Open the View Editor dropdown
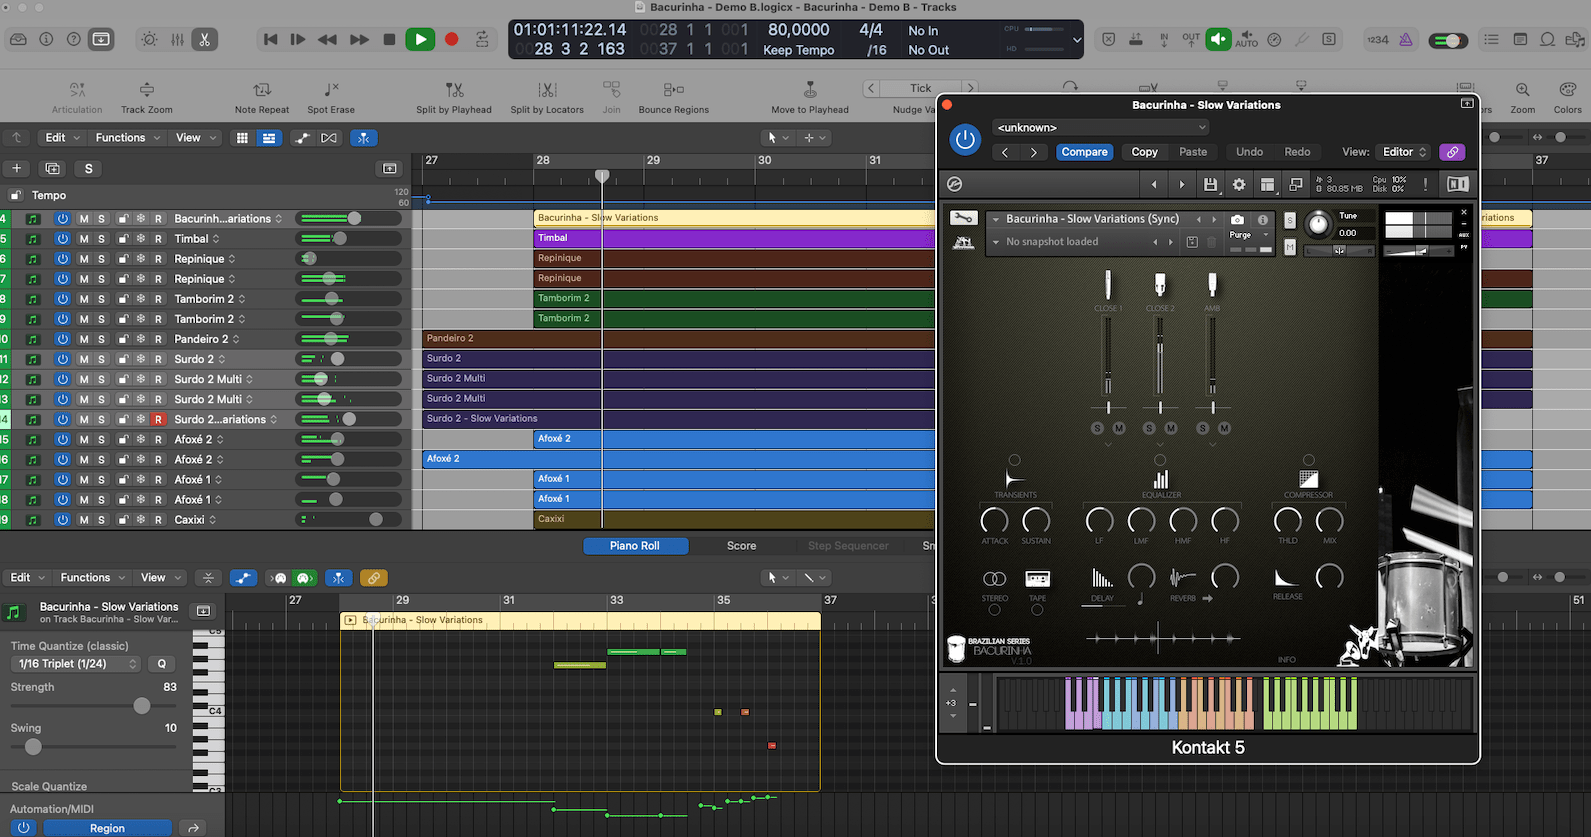Screen dimensions: 1591x837 pyautogui.click(x=1403, y=152)
